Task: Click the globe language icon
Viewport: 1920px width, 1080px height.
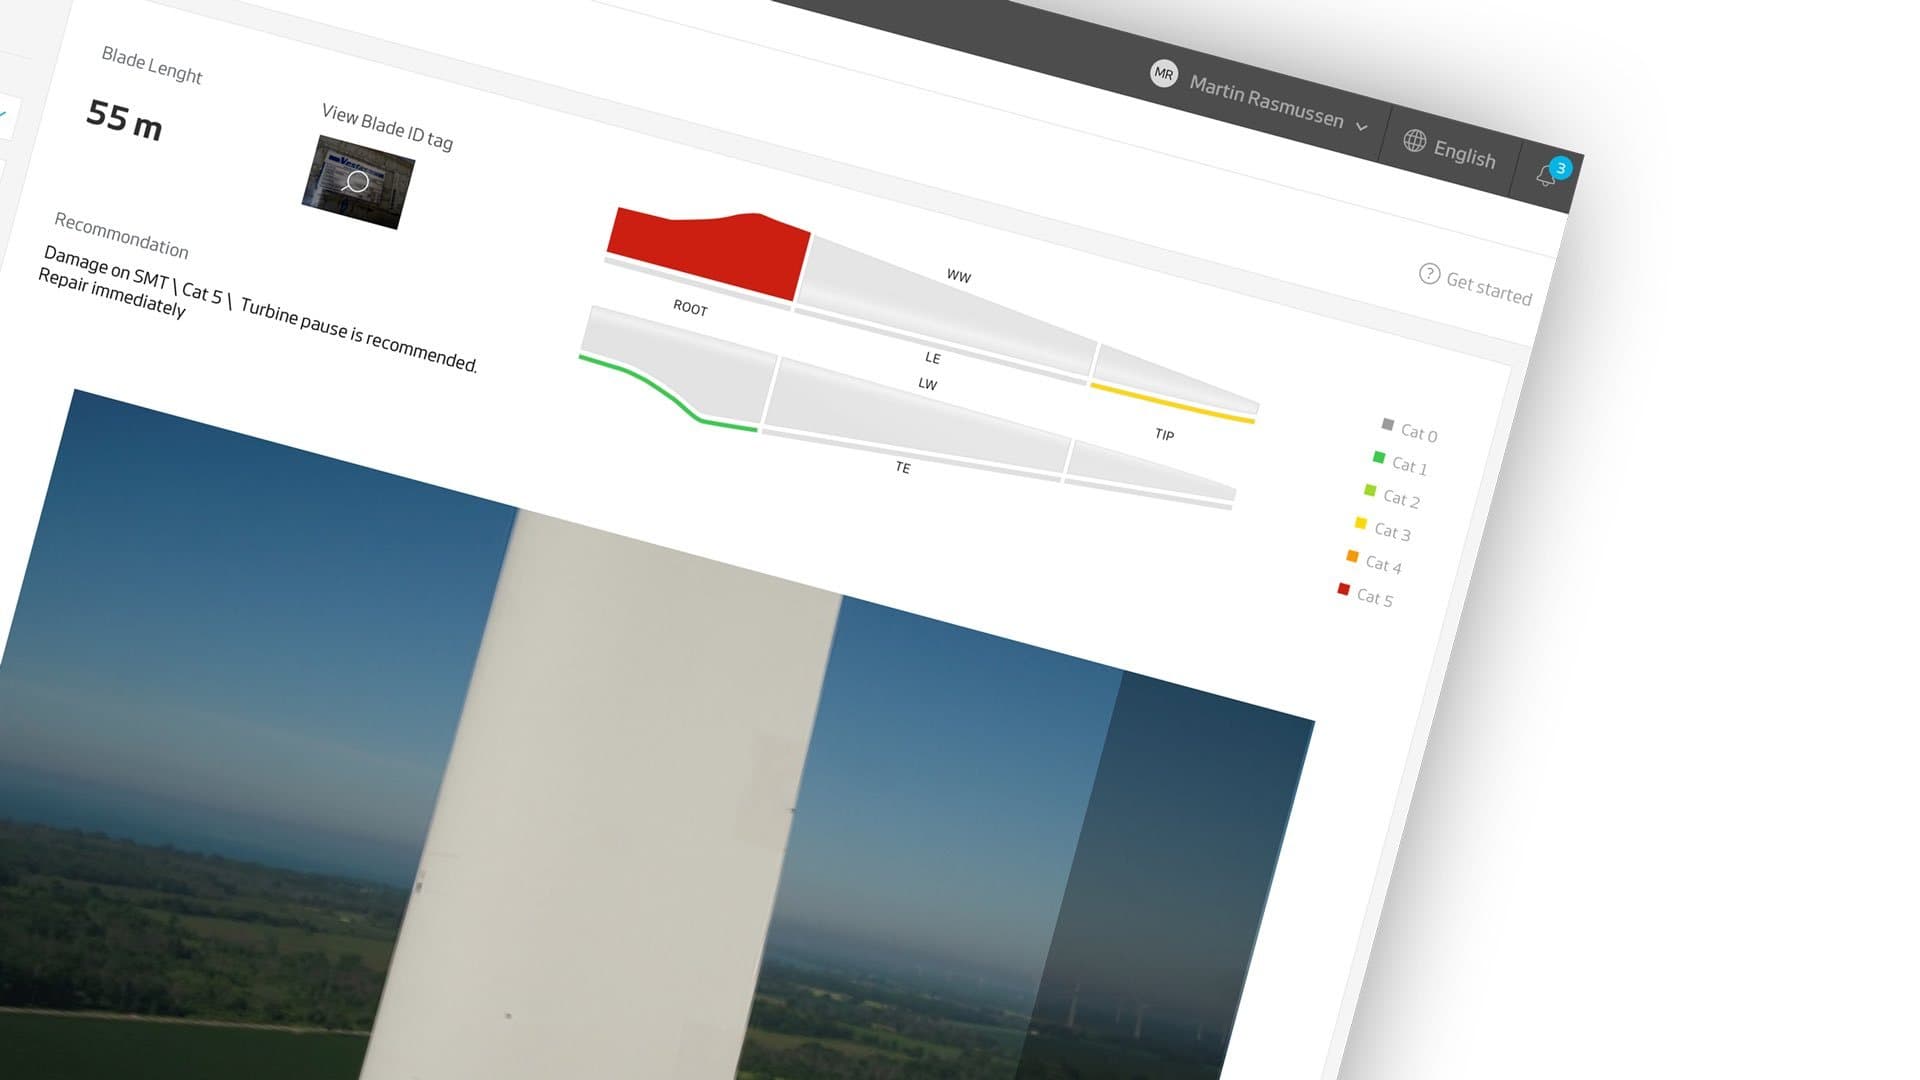Action: tap(1414, 141)
